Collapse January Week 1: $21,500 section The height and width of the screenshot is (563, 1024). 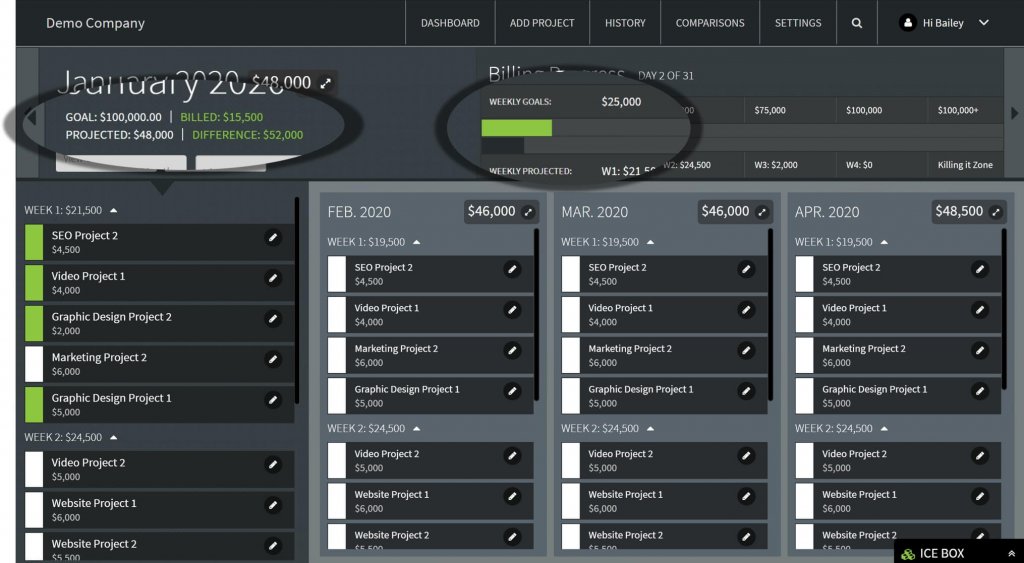(114, 210)
